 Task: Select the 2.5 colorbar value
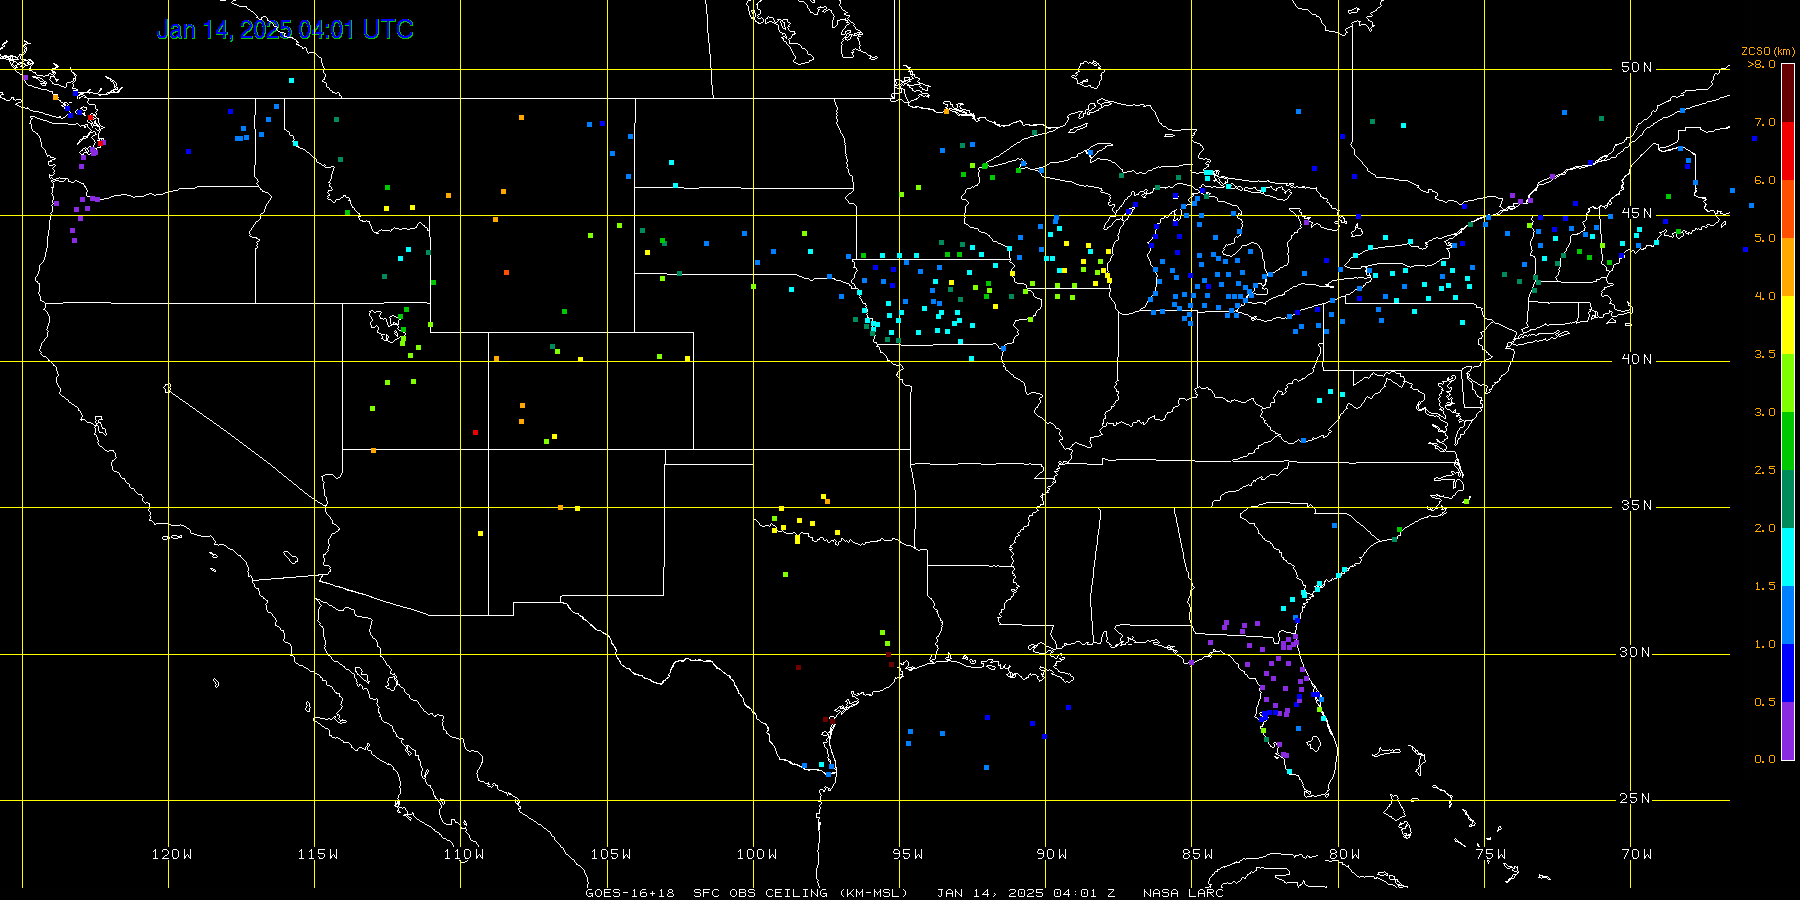click(x=1765, y=470)
